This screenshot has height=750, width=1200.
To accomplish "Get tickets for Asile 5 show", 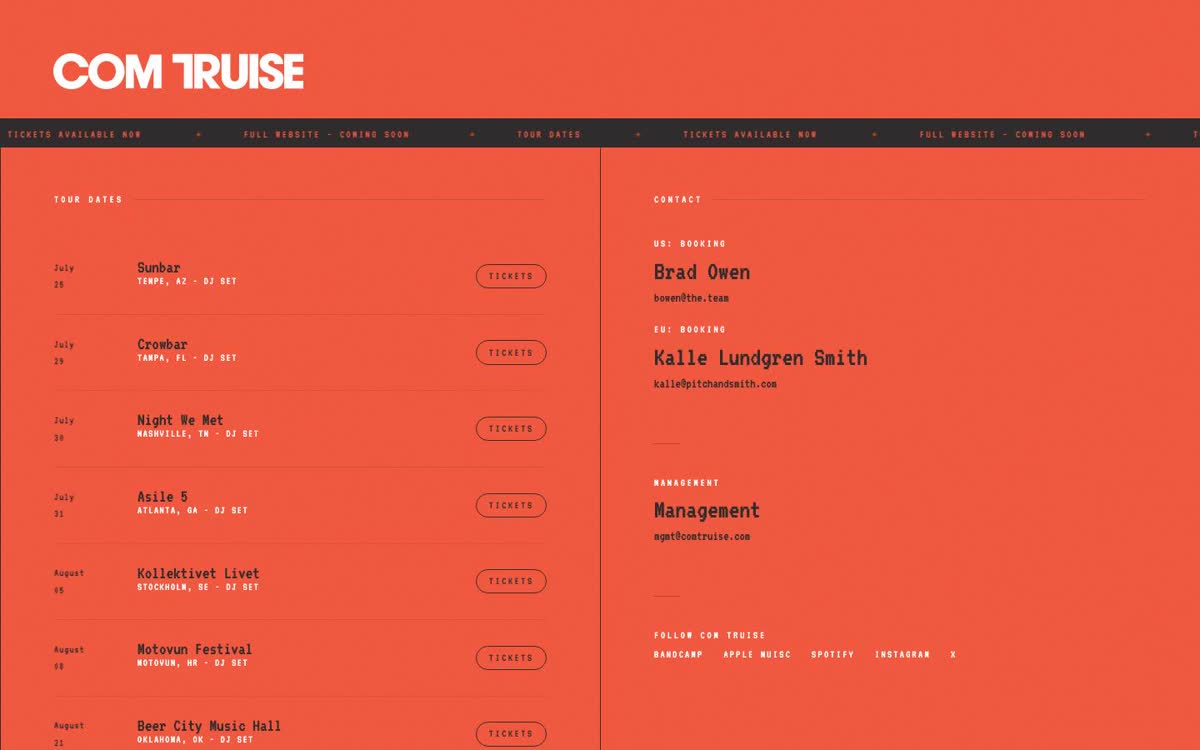I will pyautogui.click(x=511, y=505).
